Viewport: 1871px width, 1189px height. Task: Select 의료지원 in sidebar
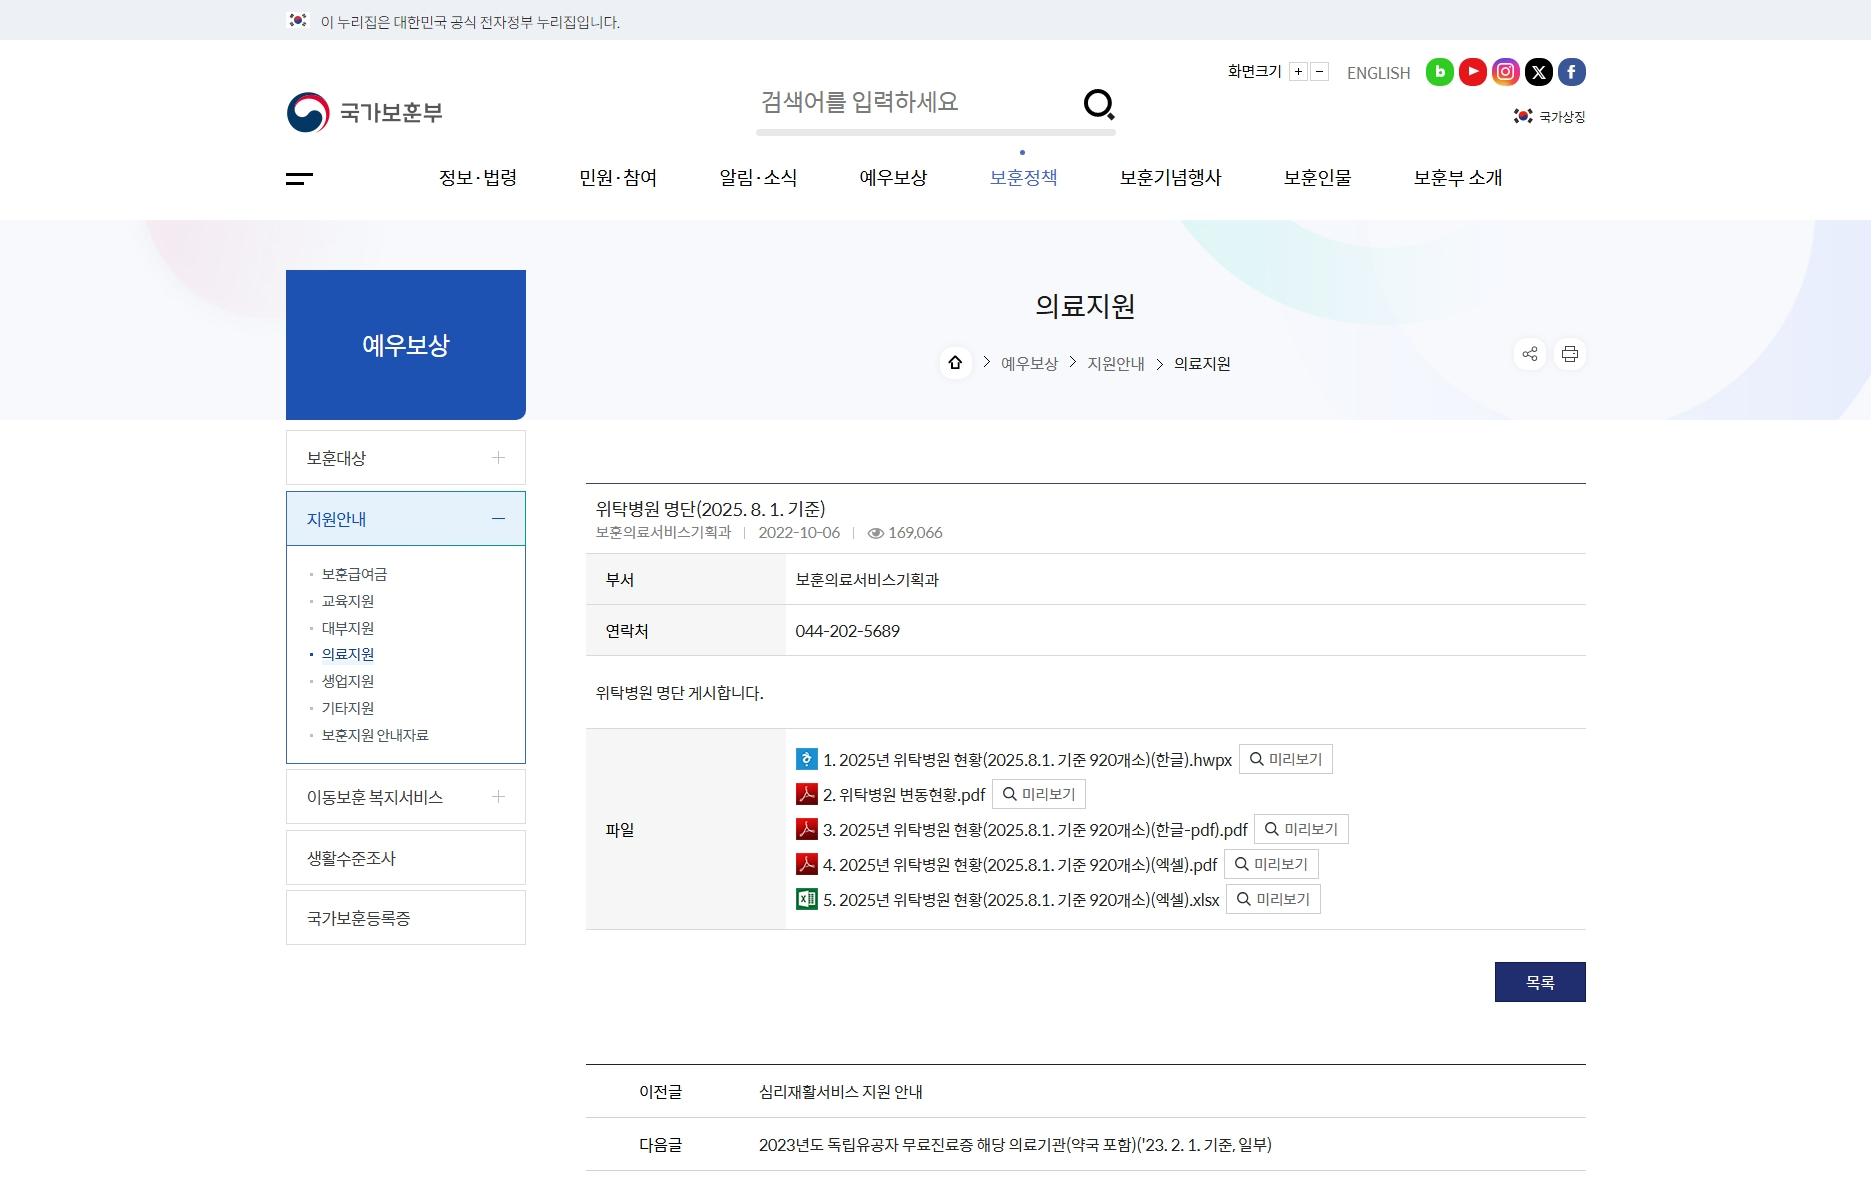348,654
